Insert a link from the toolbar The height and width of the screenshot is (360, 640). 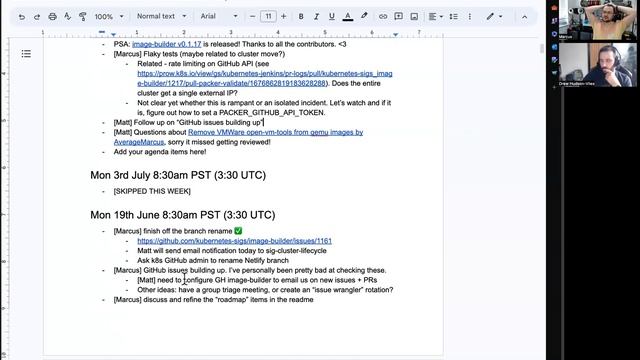click(383, 17)
